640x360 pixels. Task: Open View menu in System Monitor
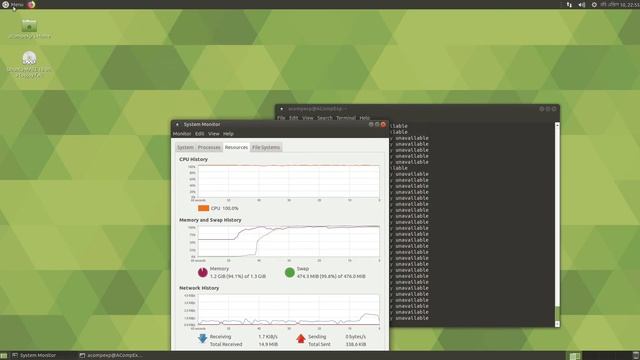point(213,133)
